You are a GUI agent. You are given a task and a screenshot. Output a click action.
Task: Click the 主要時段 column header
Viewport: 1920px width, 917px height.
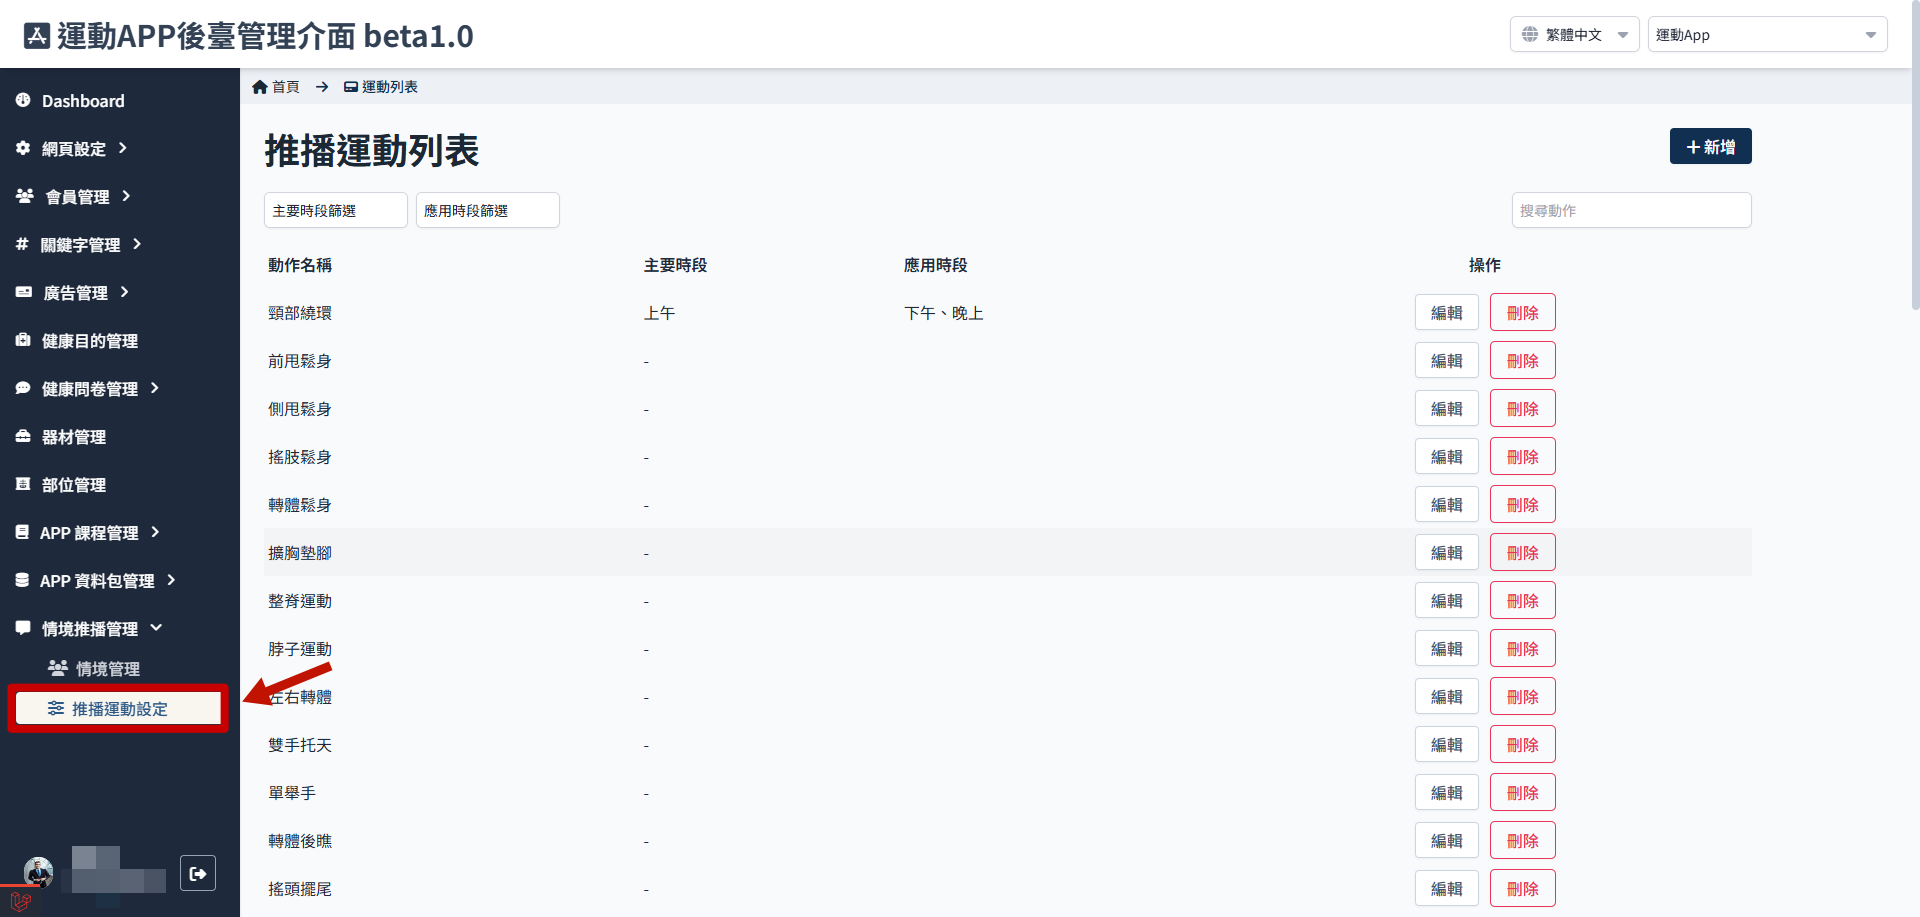pos(676,265)
